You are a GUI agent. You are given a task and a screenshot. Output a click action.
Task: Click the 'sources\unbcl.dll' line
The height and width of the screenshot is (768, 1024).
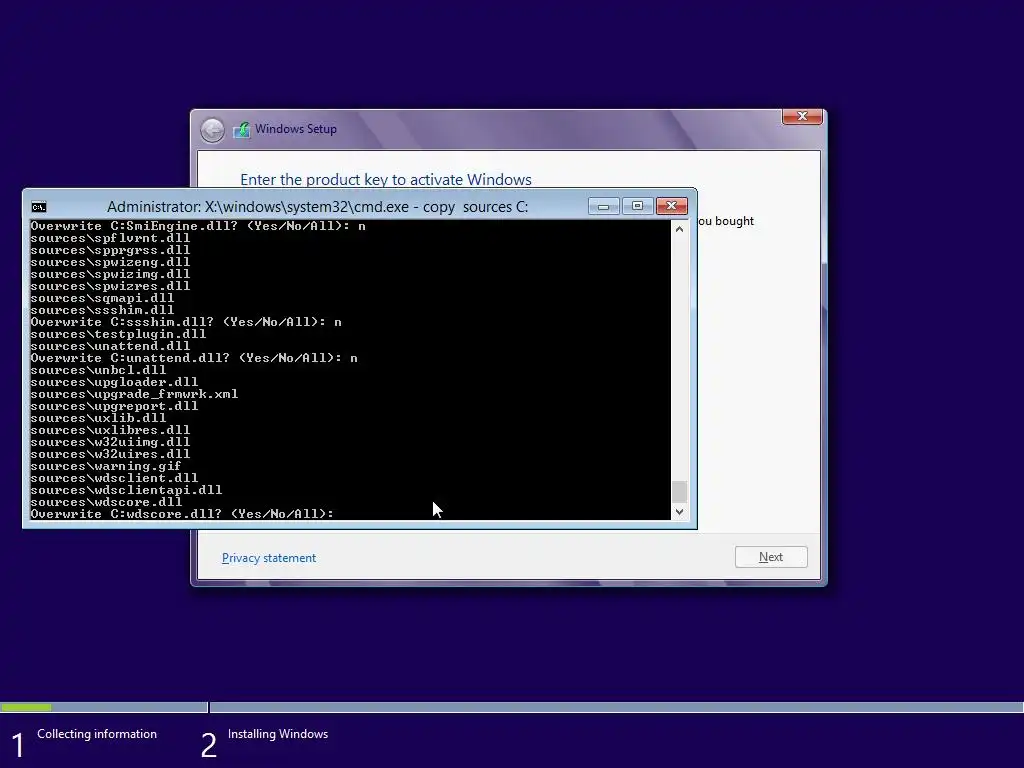coord(99,370)
